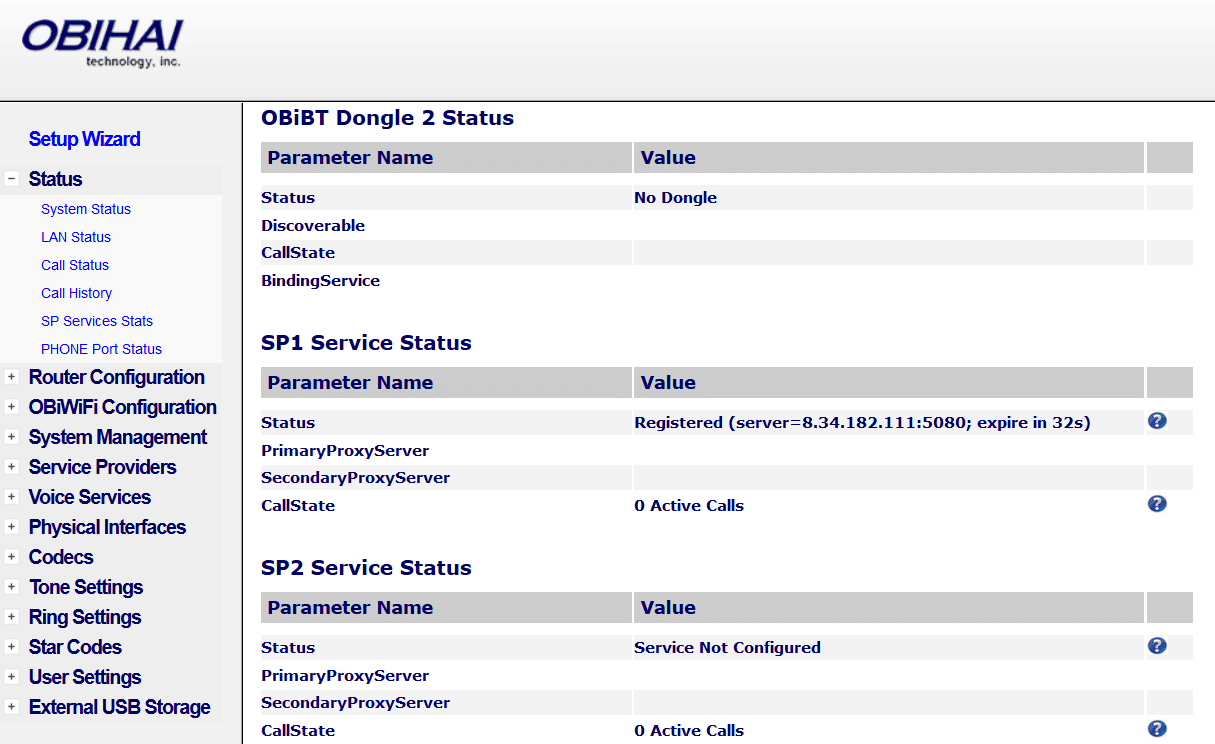Select Star Codes menu label
Viewport: 1215px width, 744px height.
point(75,647)
